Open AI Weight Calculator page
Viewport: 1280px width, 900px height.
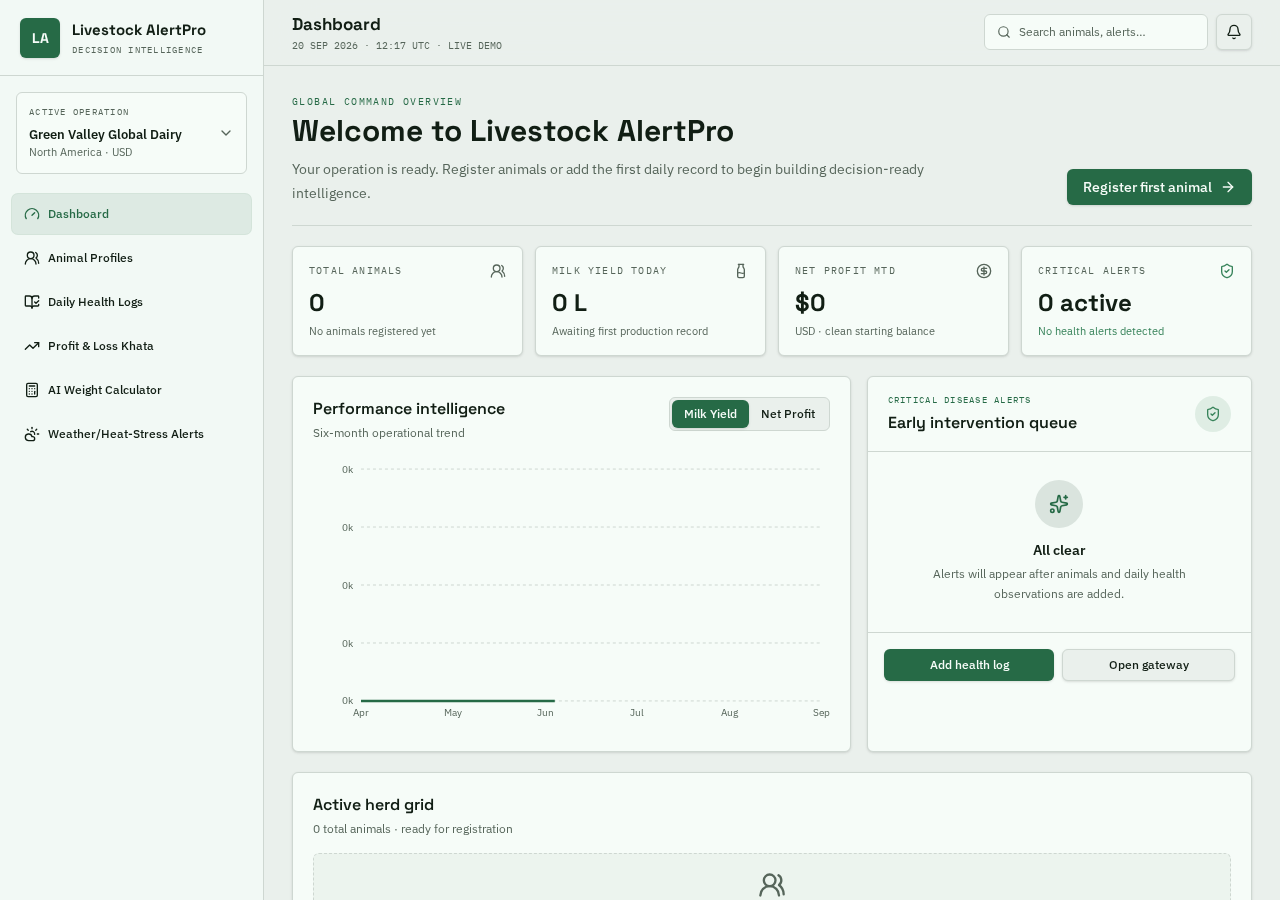(x=131, y=390)
